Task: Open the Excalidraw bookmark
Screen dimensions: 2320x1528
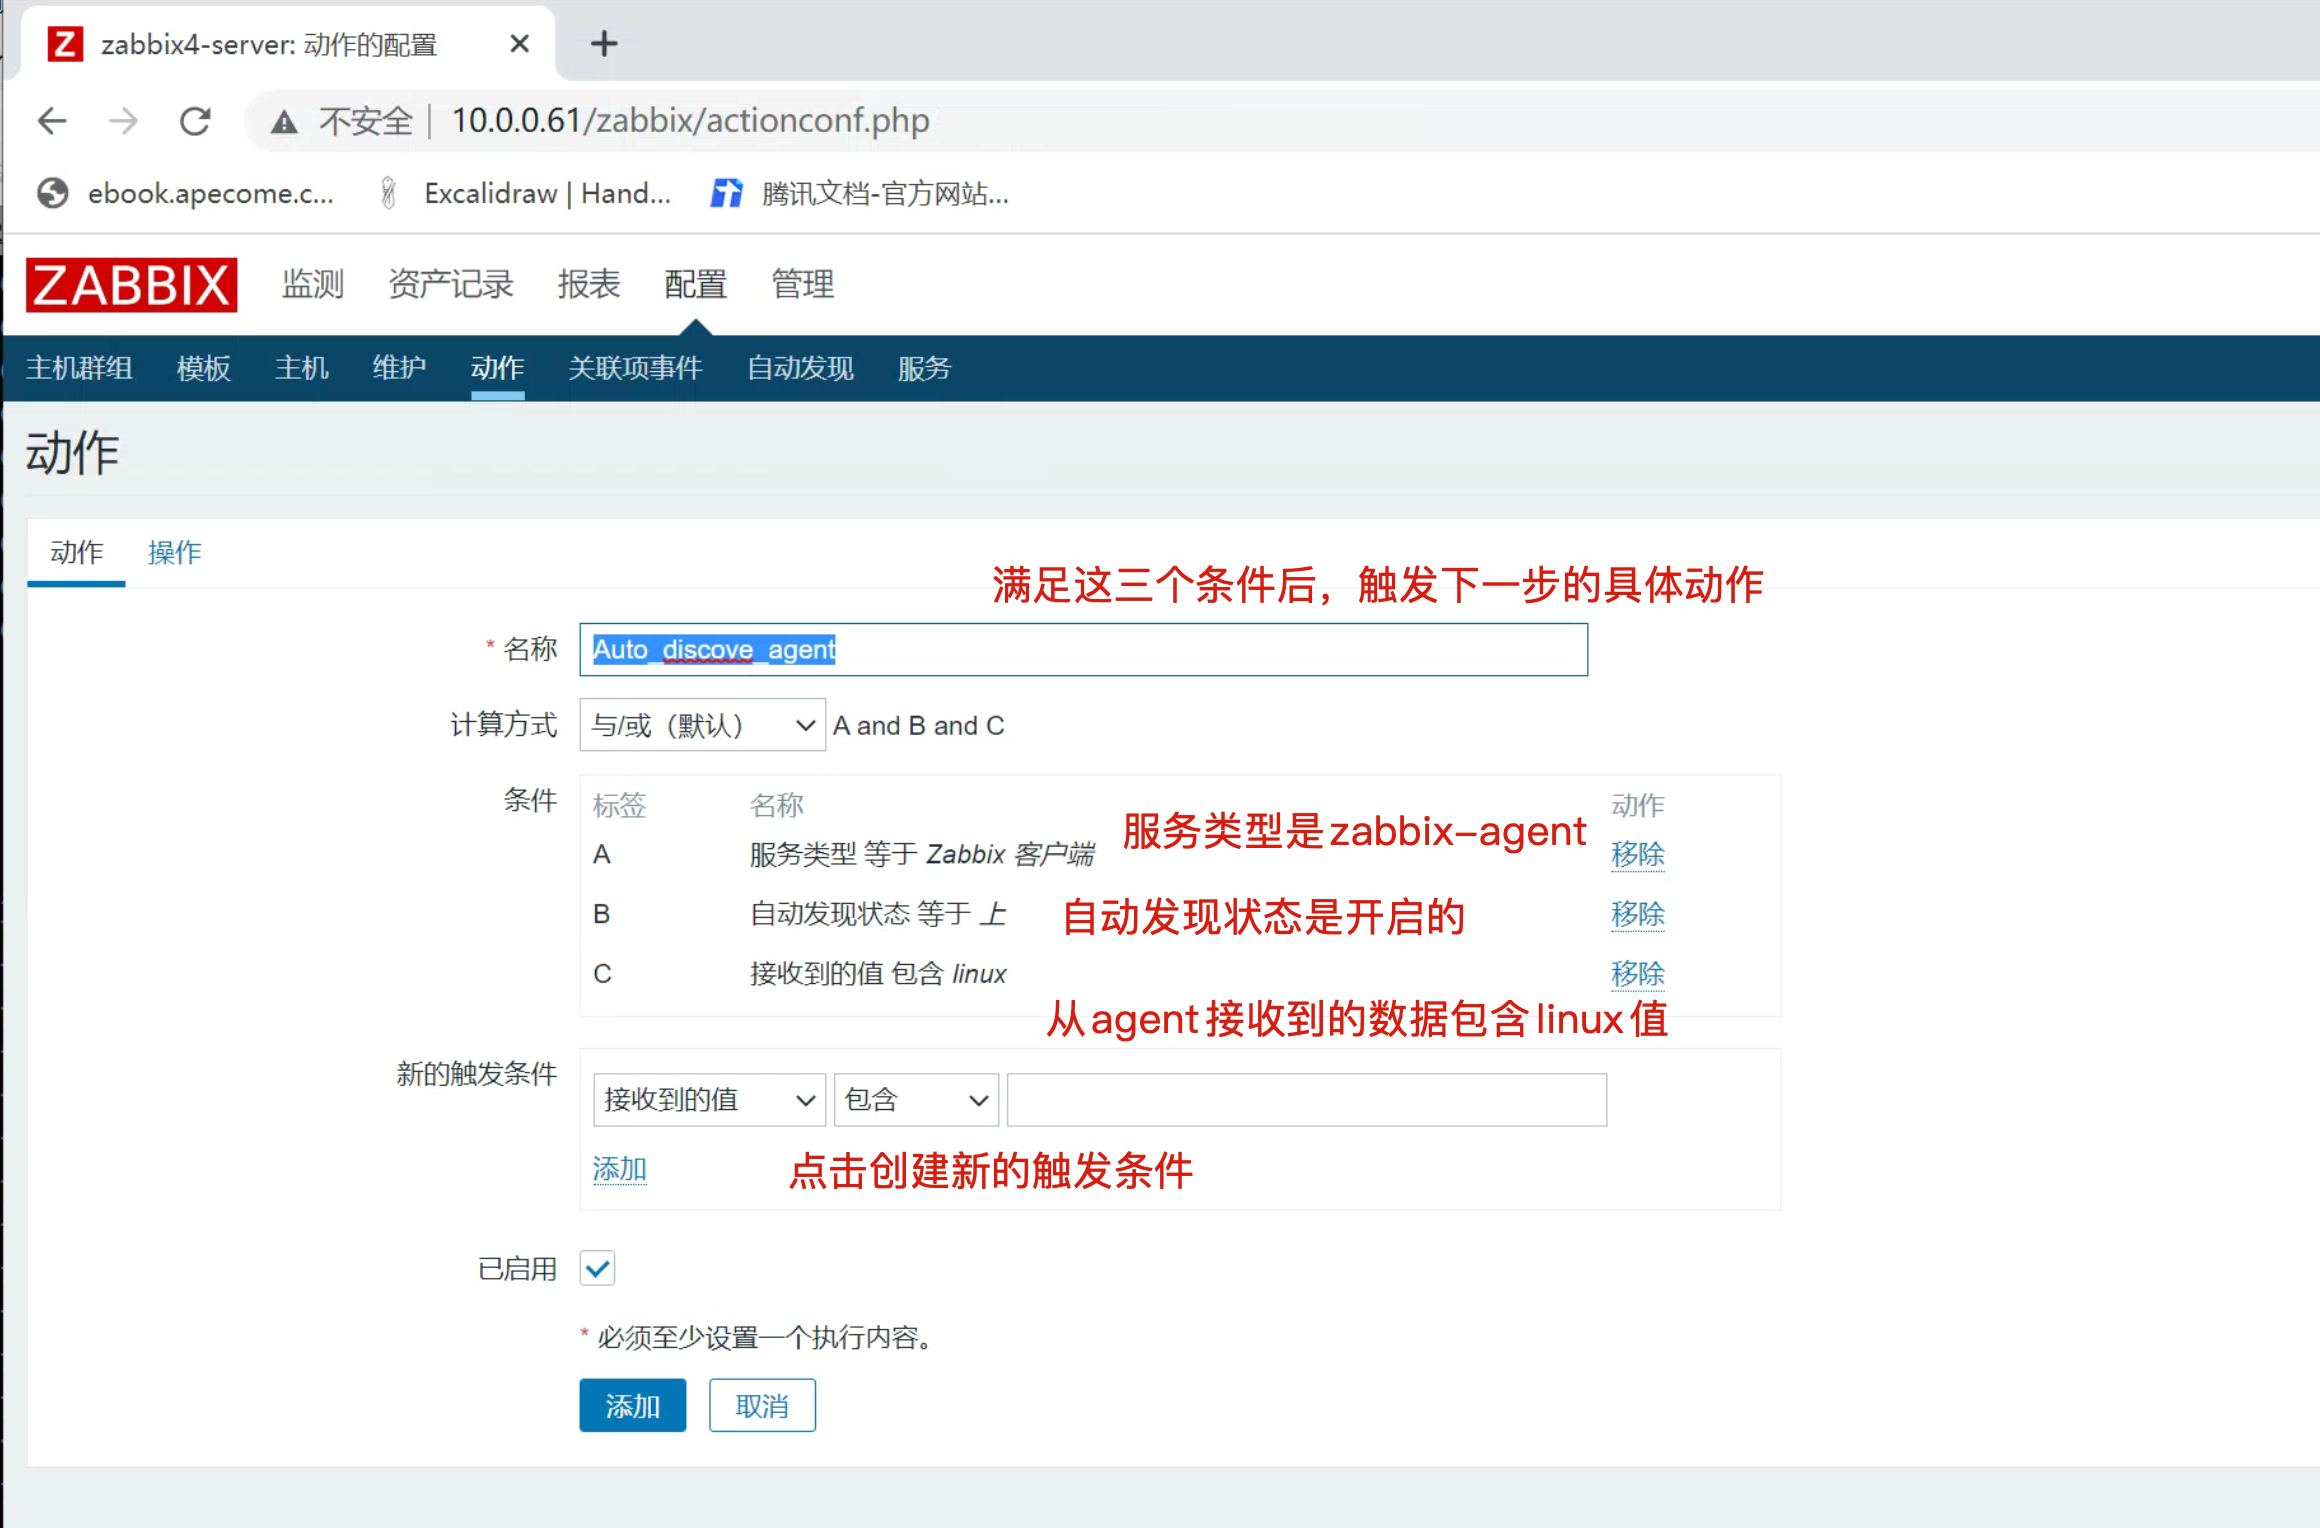Action: 527,193
